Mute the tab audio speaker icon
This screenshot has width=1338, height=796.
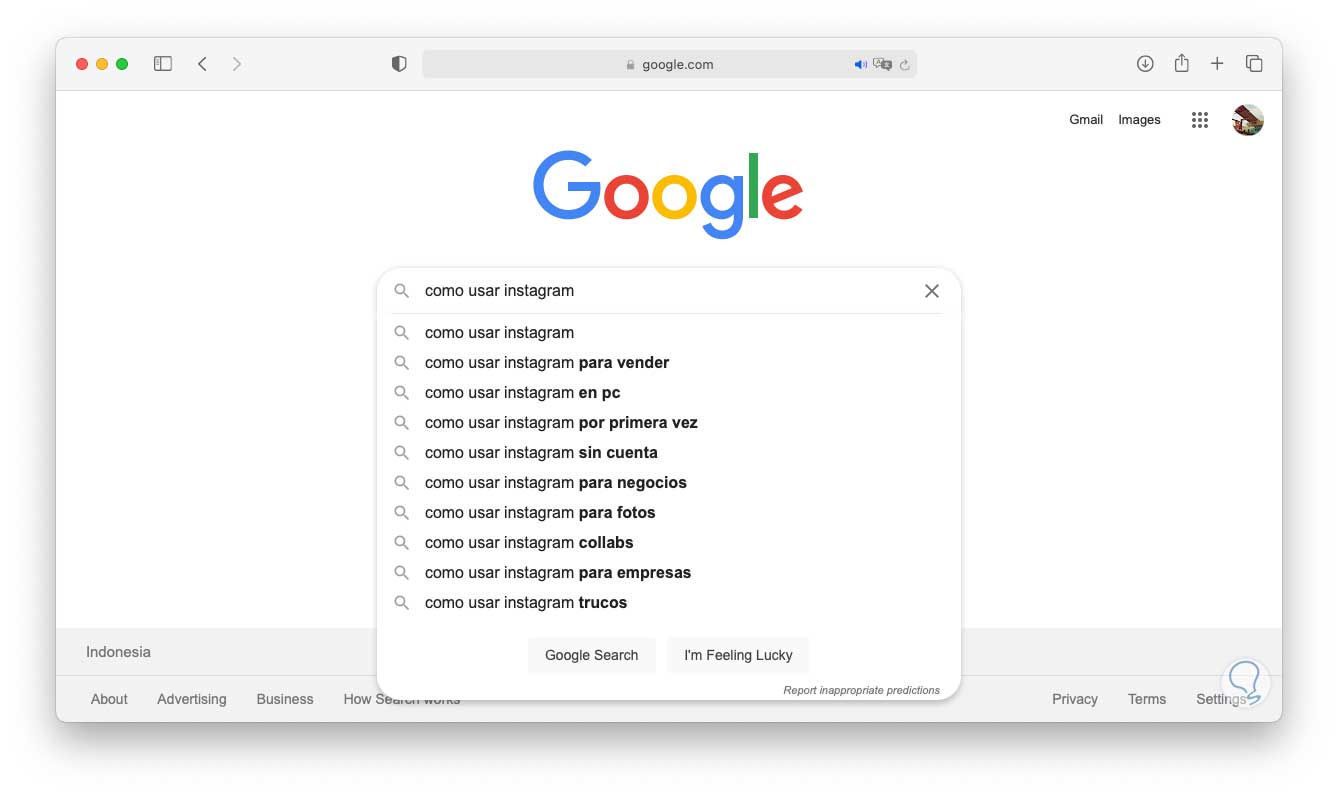[860, 65]
